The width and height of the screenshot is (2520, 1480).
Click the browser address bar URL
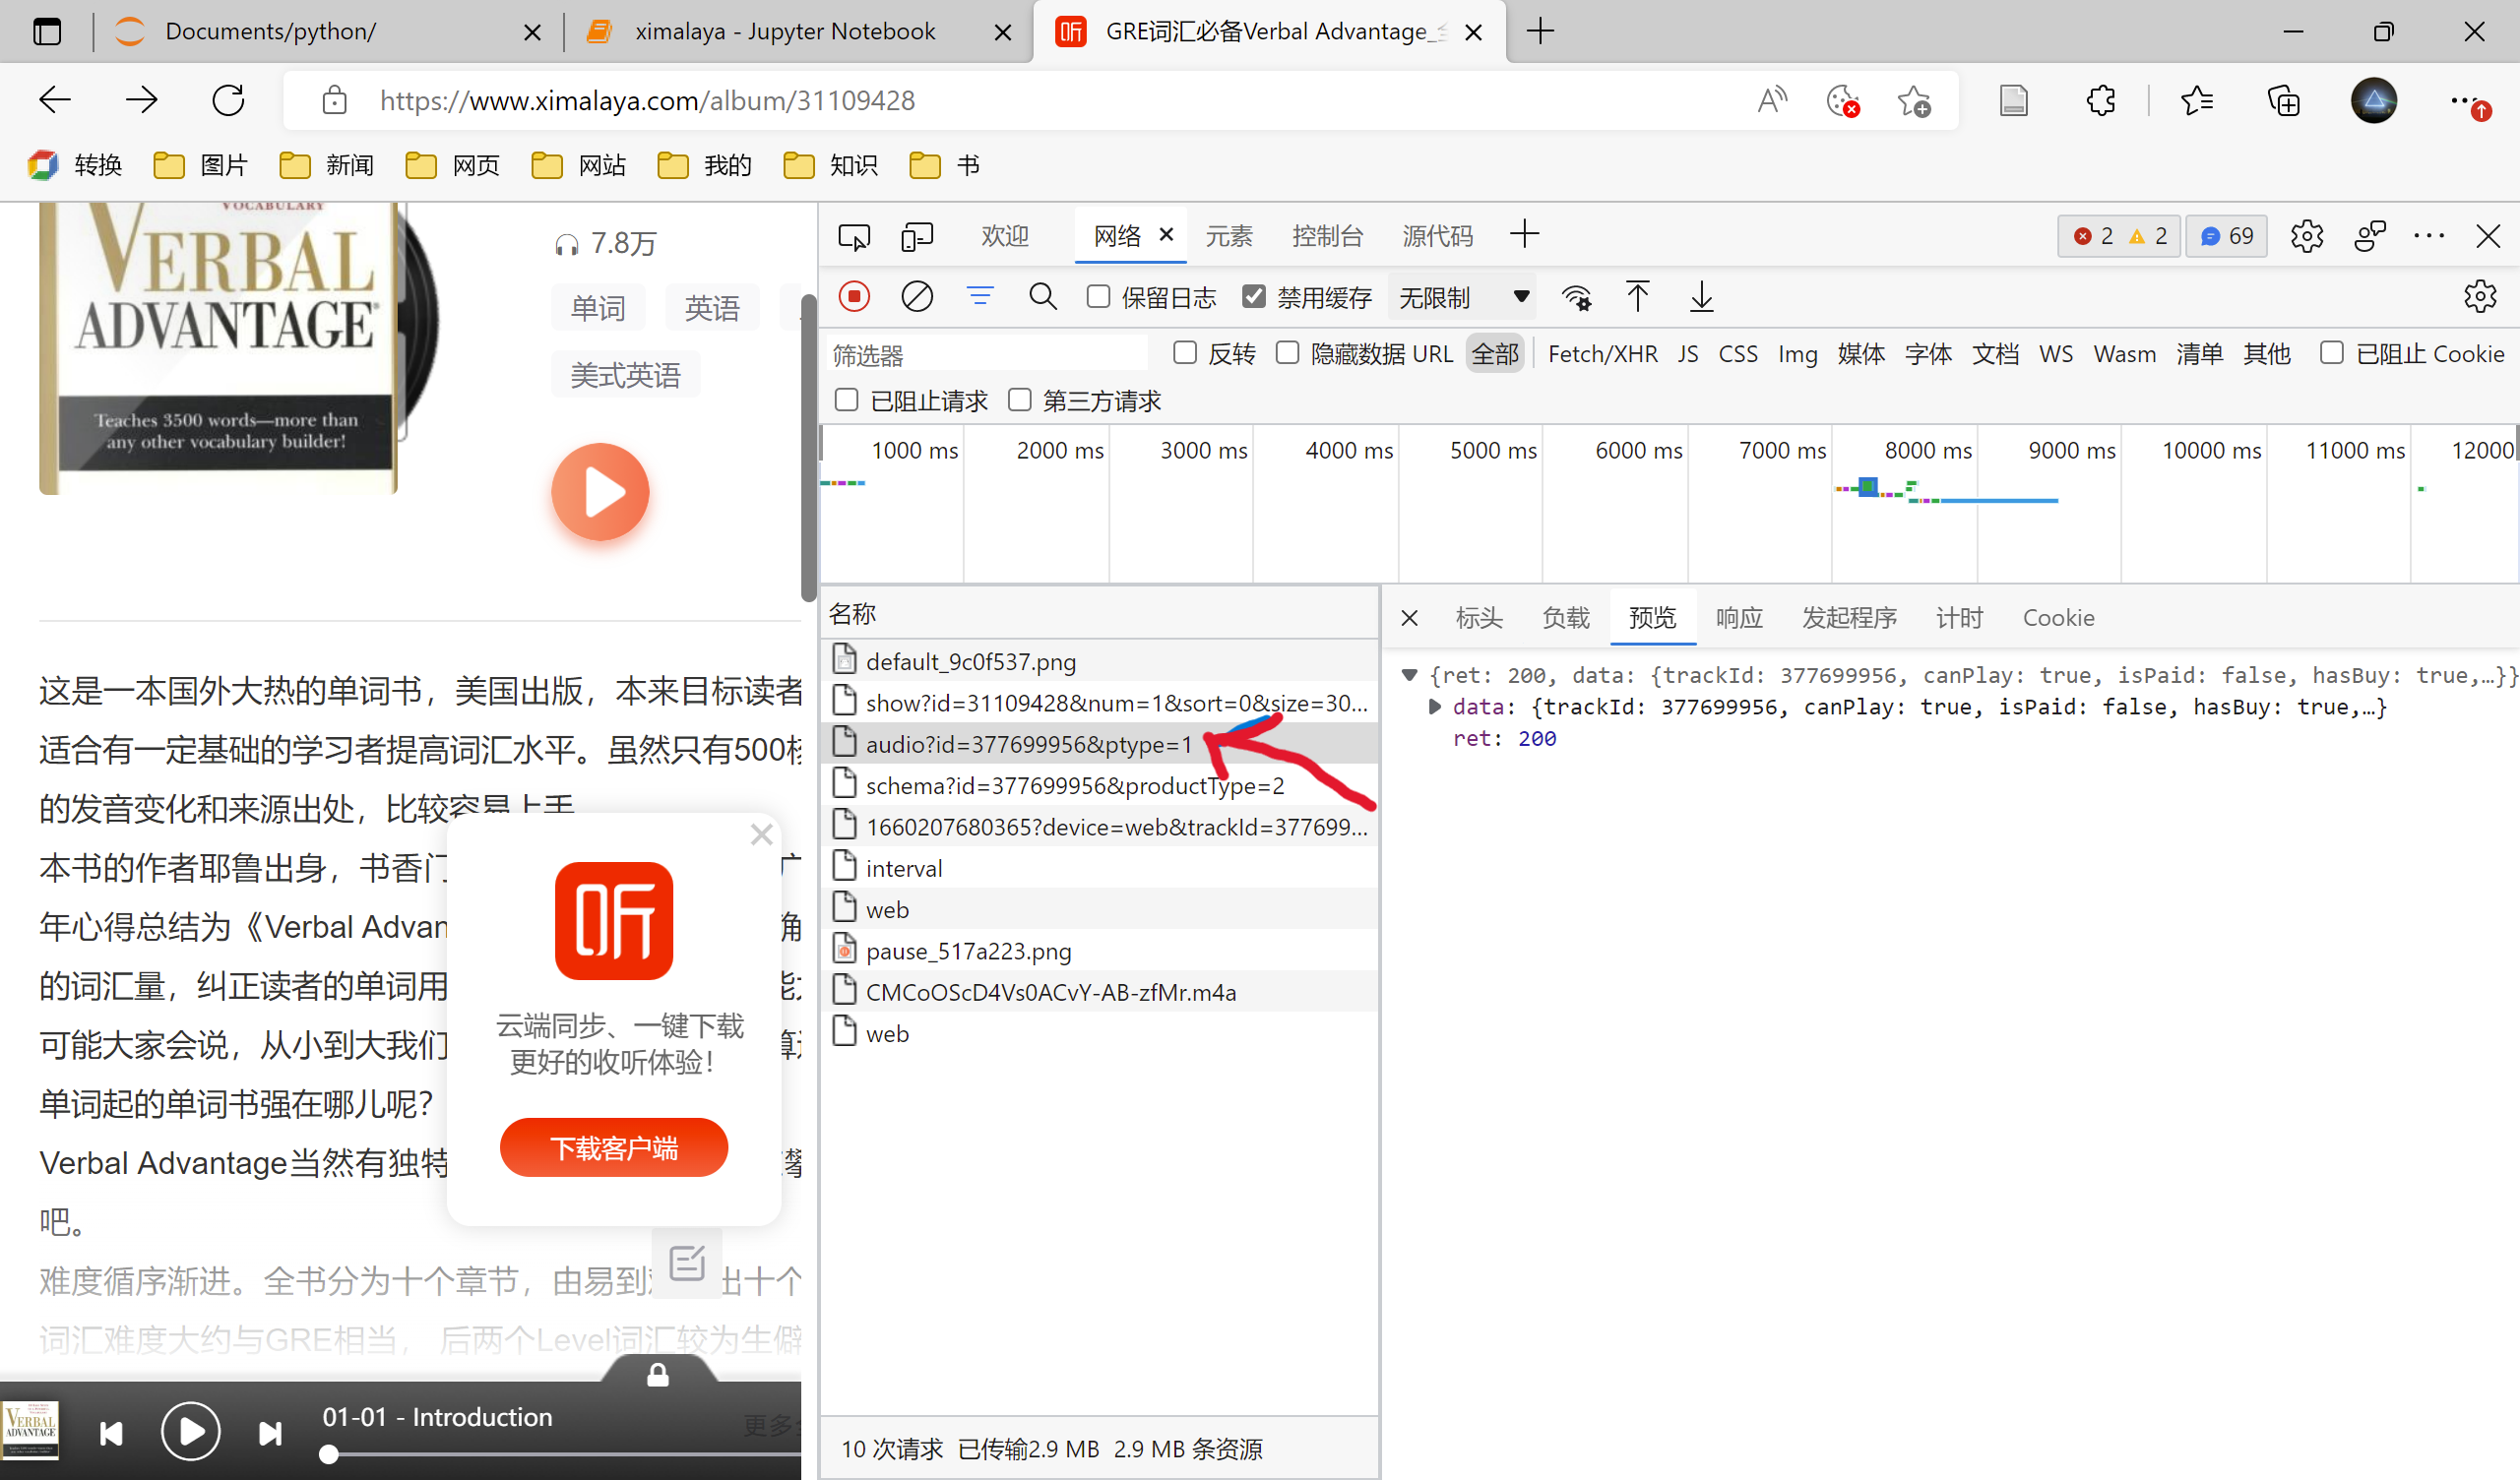(x=647, y=100)
